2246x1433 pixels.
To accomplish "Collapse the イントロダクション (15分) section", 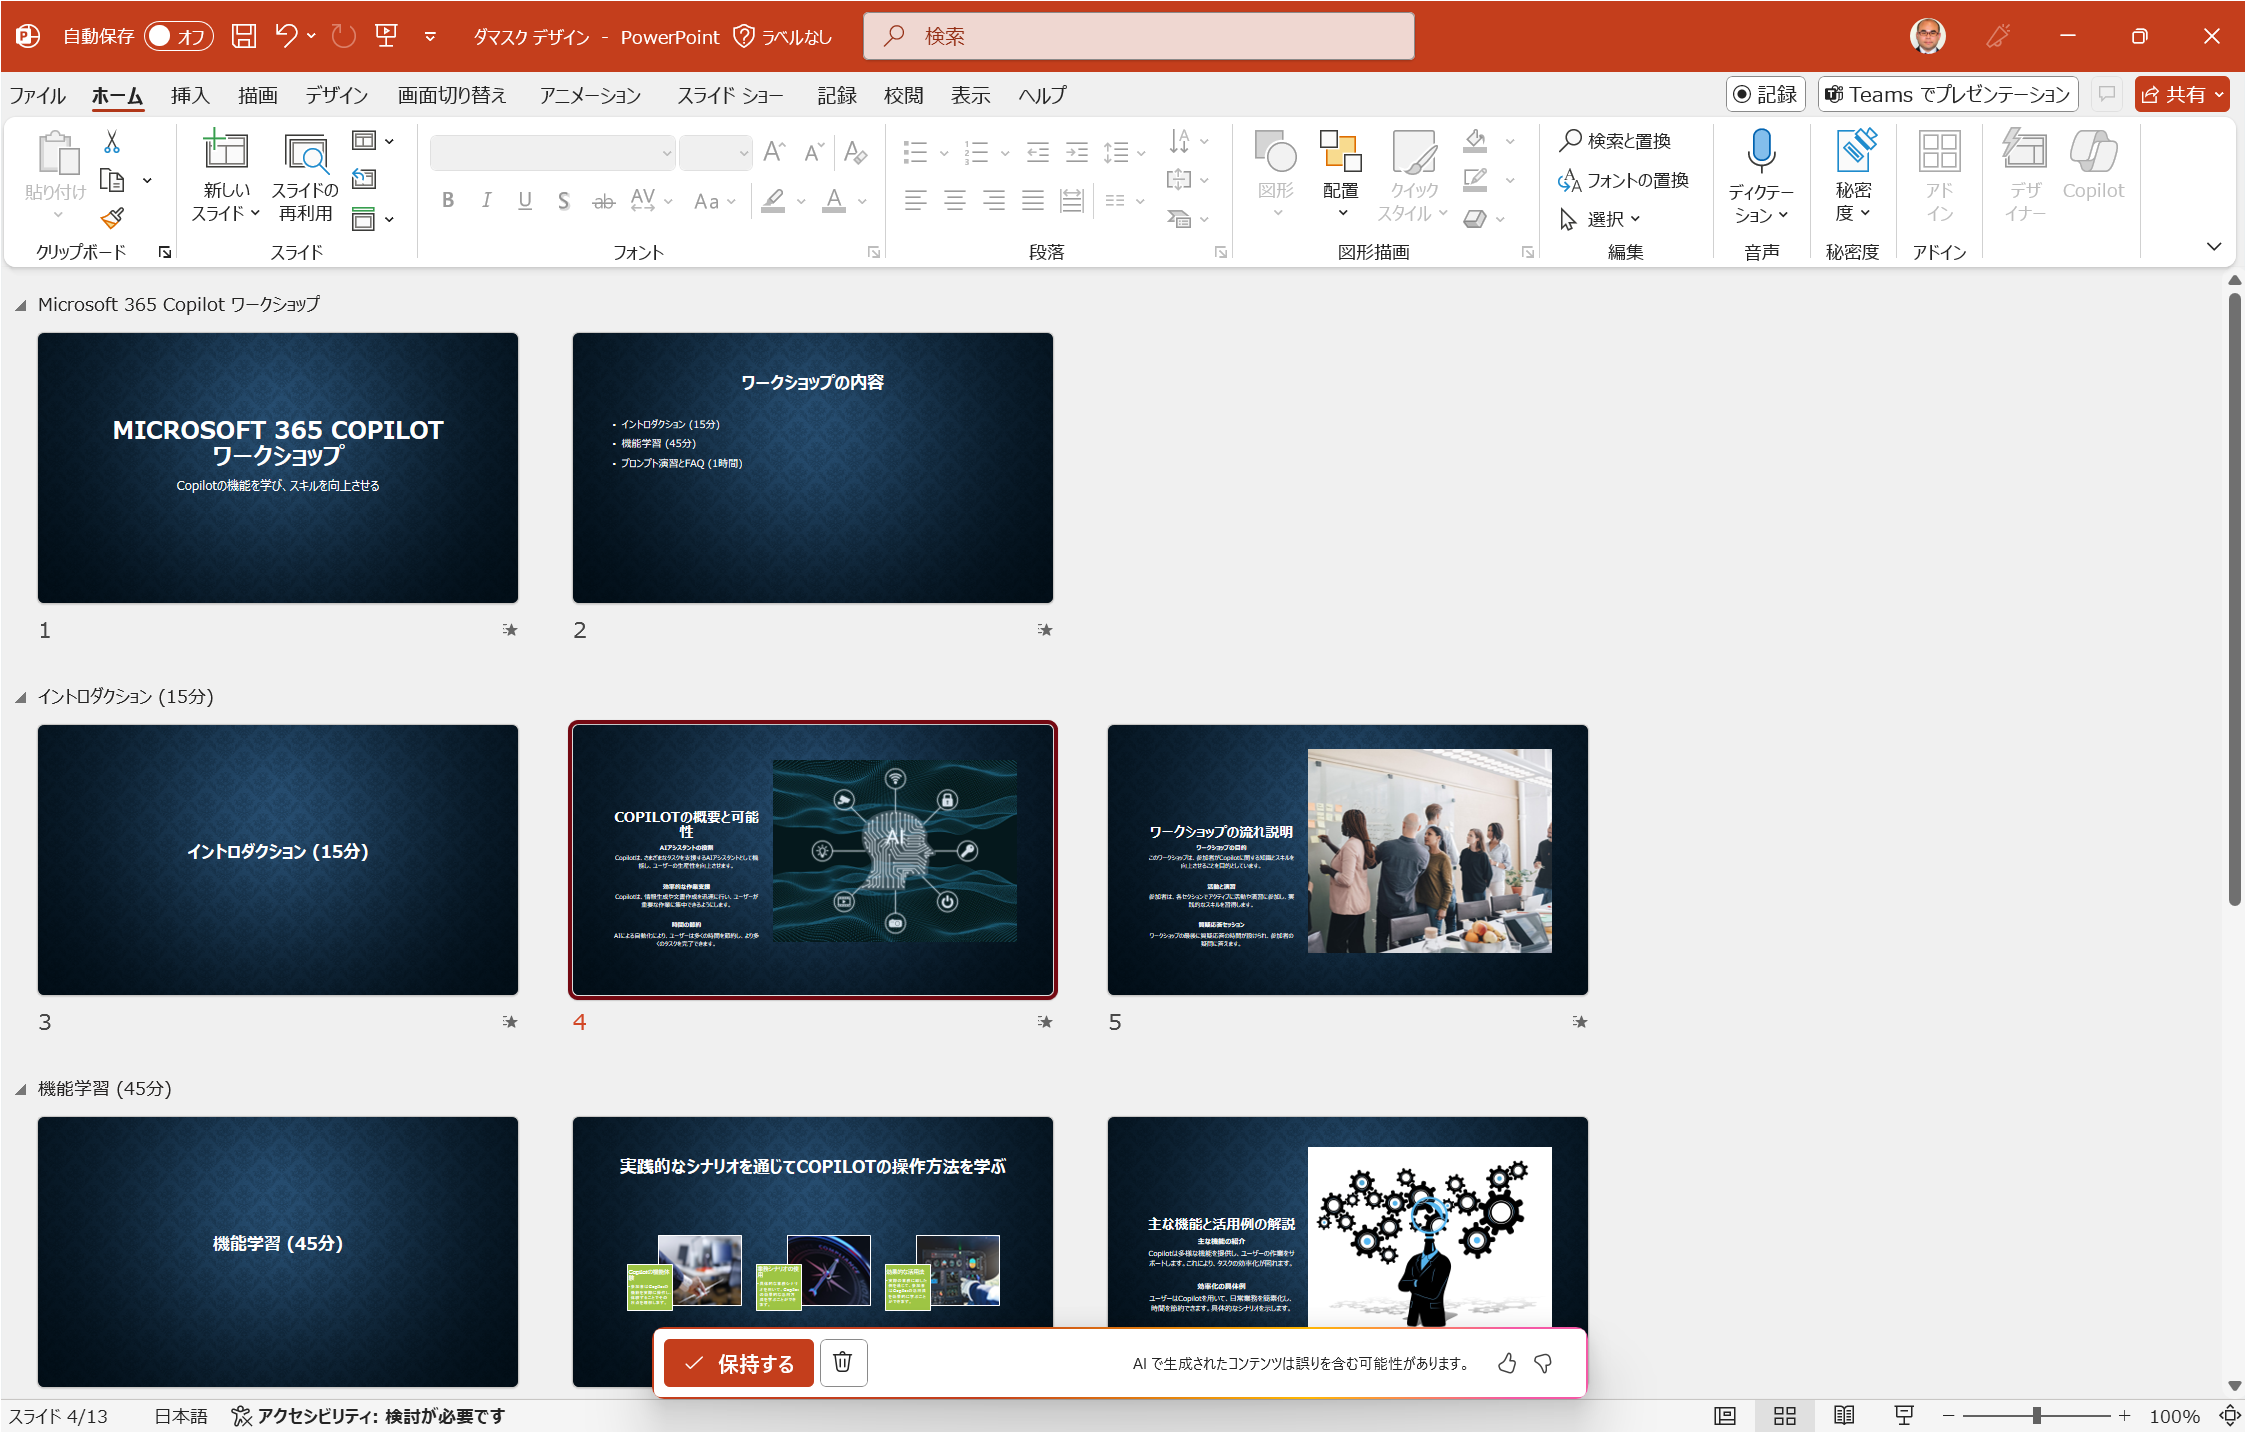I will pyautogui.click(x=20, y=697).
